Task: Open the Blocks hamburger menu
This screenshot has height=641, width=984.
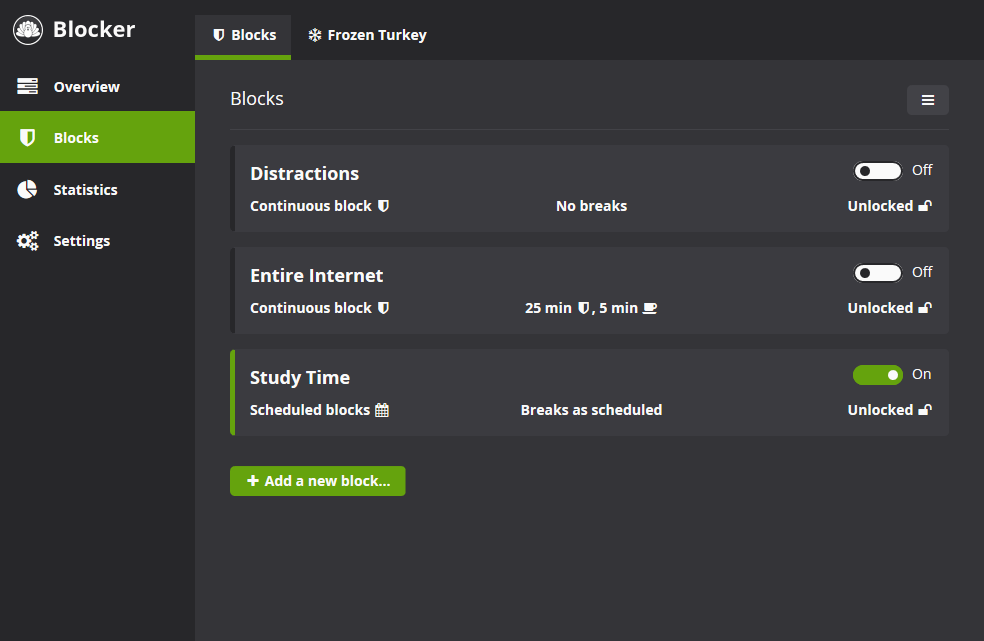Action: click(928, 100)
